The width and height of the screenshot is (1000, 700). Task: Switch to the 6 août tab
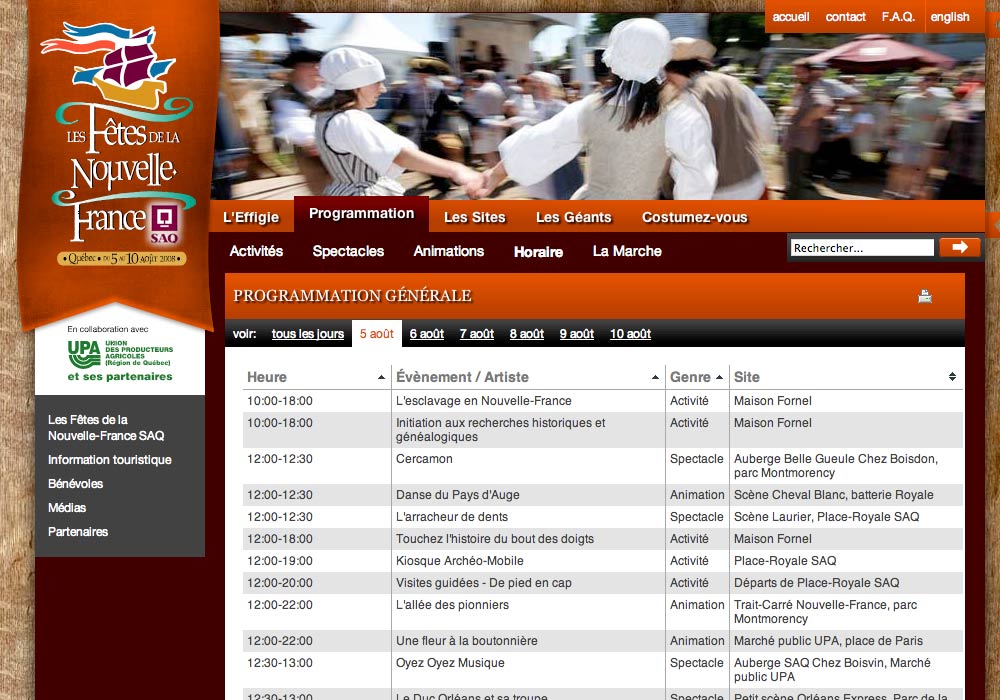click(426, 334)
